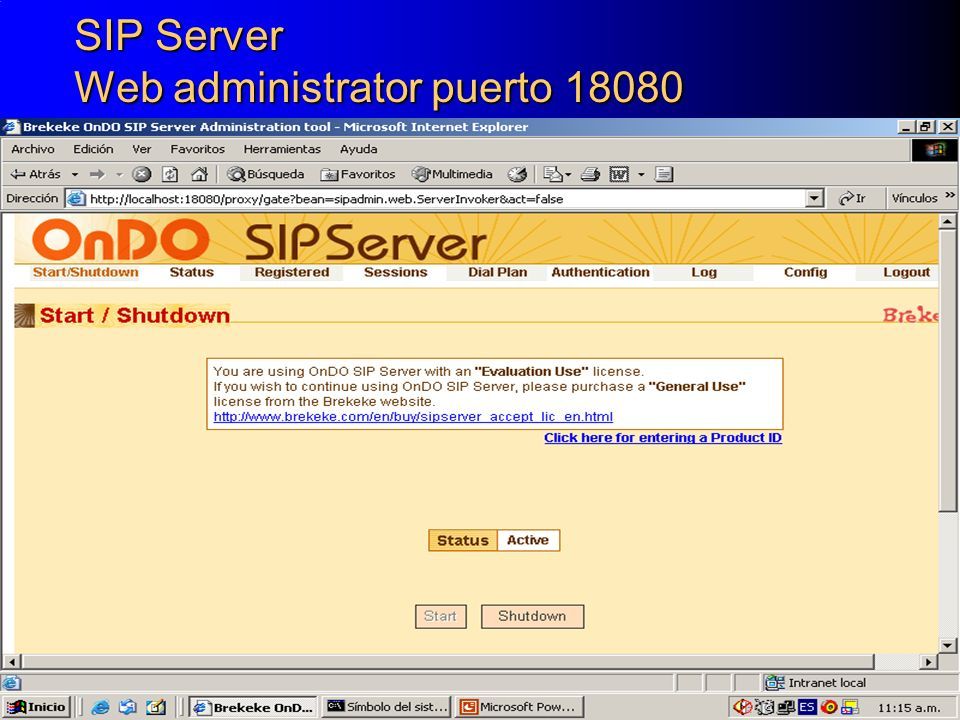Click the forward navigation arrow
This screenshot has height=720, width=960.
pos(97,174)
